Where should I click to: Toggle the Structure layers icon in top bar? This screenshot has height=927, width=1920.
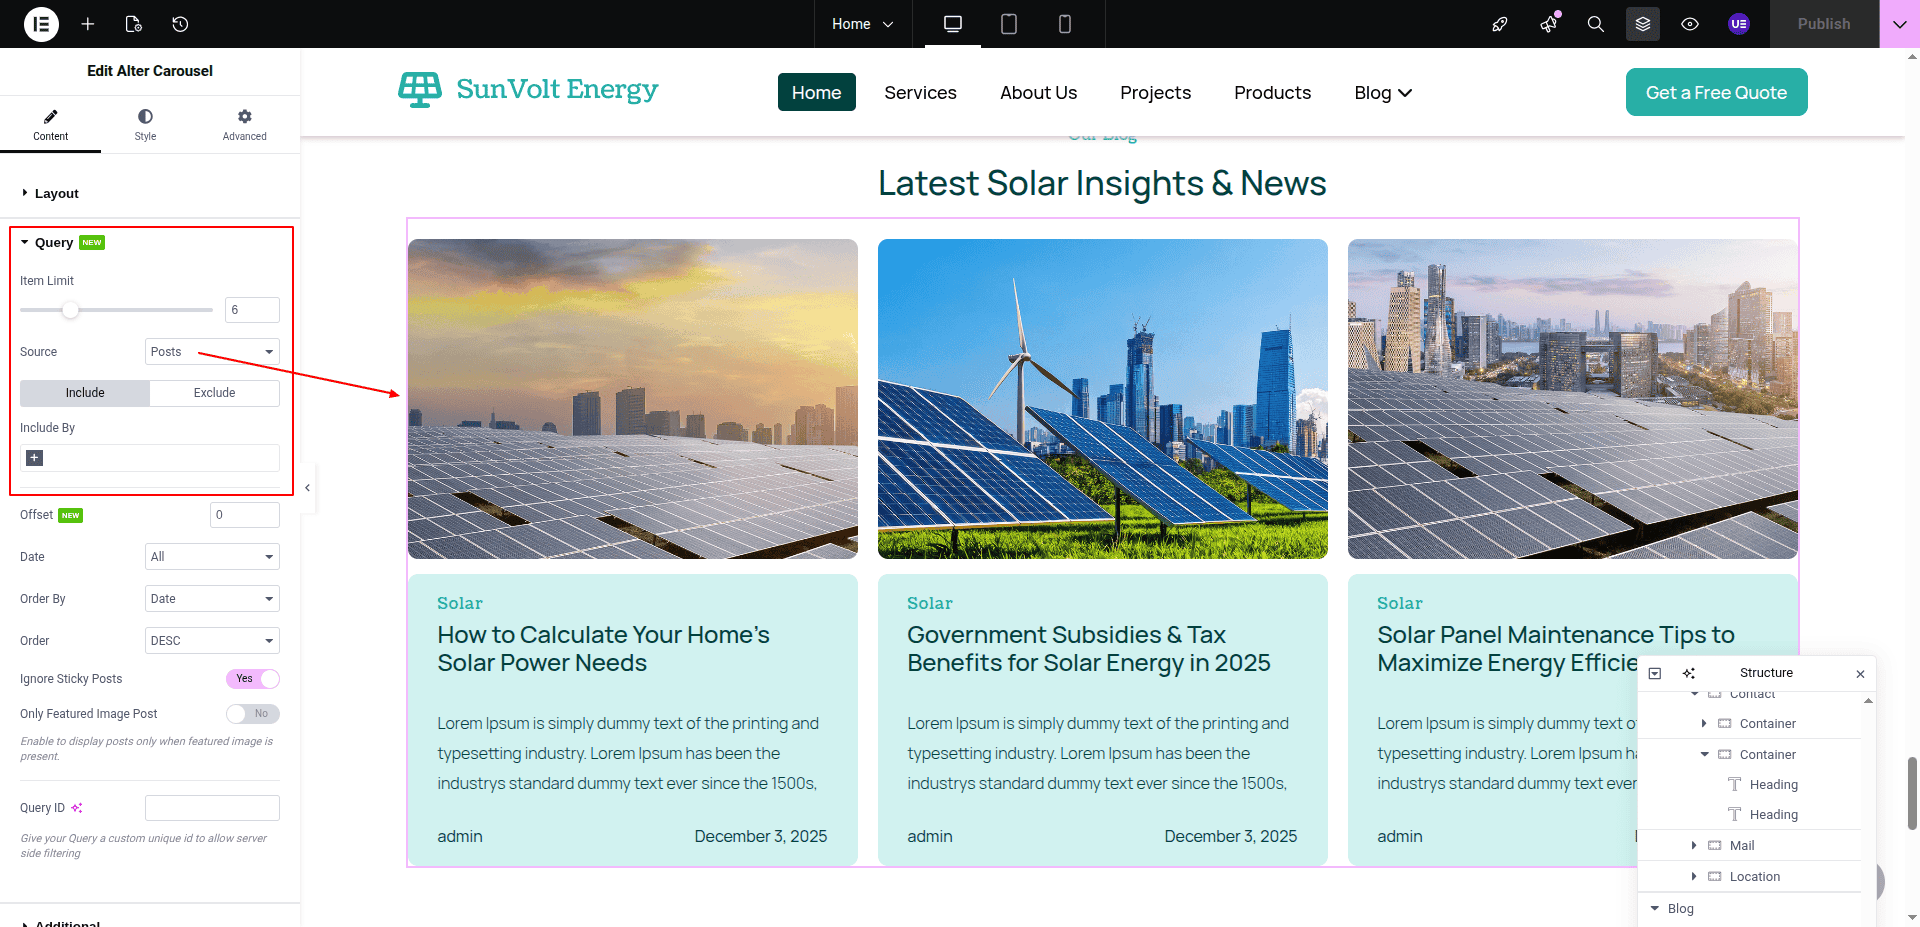[1642, 24]
